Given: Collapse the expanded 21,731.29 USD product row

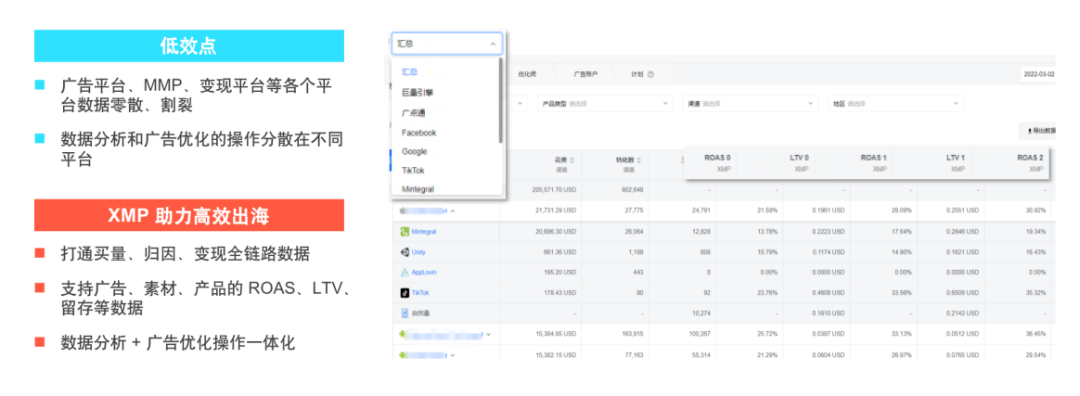Looking at the screenshot, I should 453,211.
